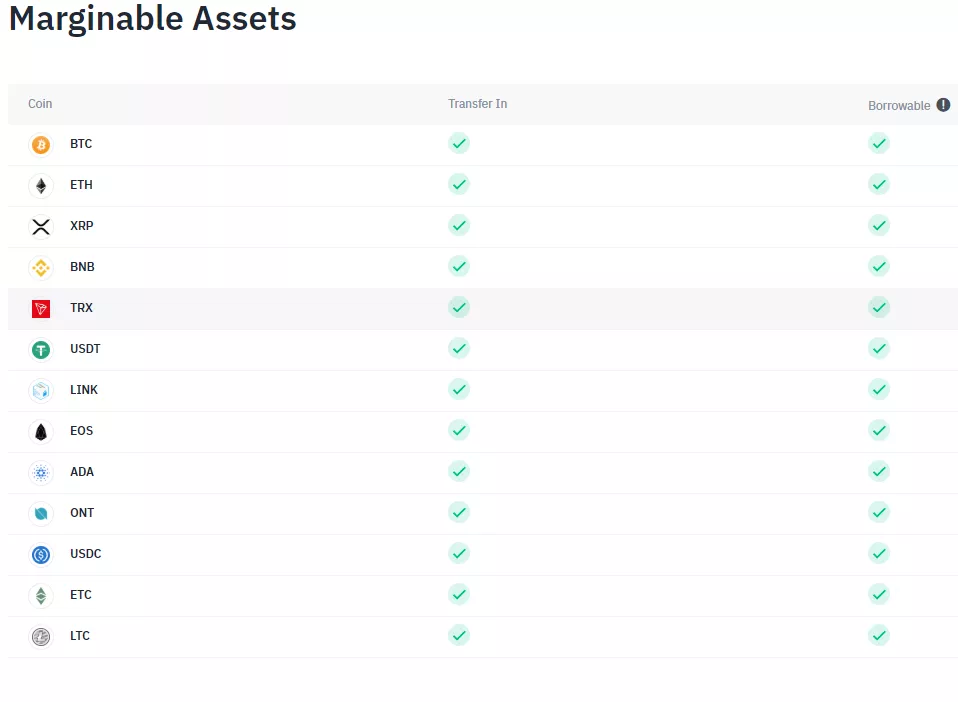Click the Bitcoin (BTC) coin icon
Viewport: 958px width, 702px height.
(40, 144)
